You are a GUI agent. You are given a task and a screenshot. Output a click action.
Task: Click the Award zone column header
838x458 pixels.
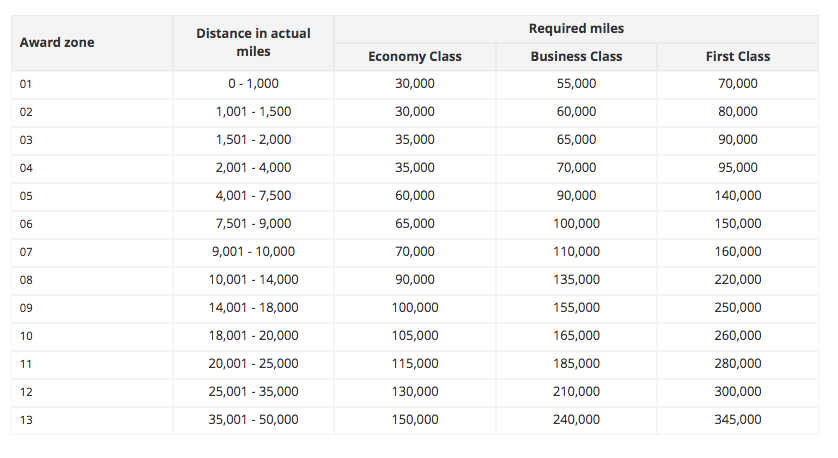pyautogui.click(x=57, y=43)
